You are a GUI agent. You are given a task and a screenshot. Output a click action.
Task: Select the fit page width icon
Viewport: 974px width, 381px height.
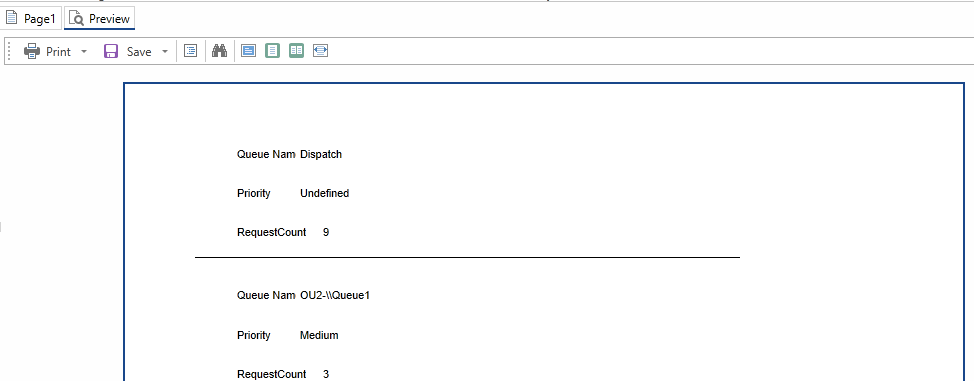point(321,51)
